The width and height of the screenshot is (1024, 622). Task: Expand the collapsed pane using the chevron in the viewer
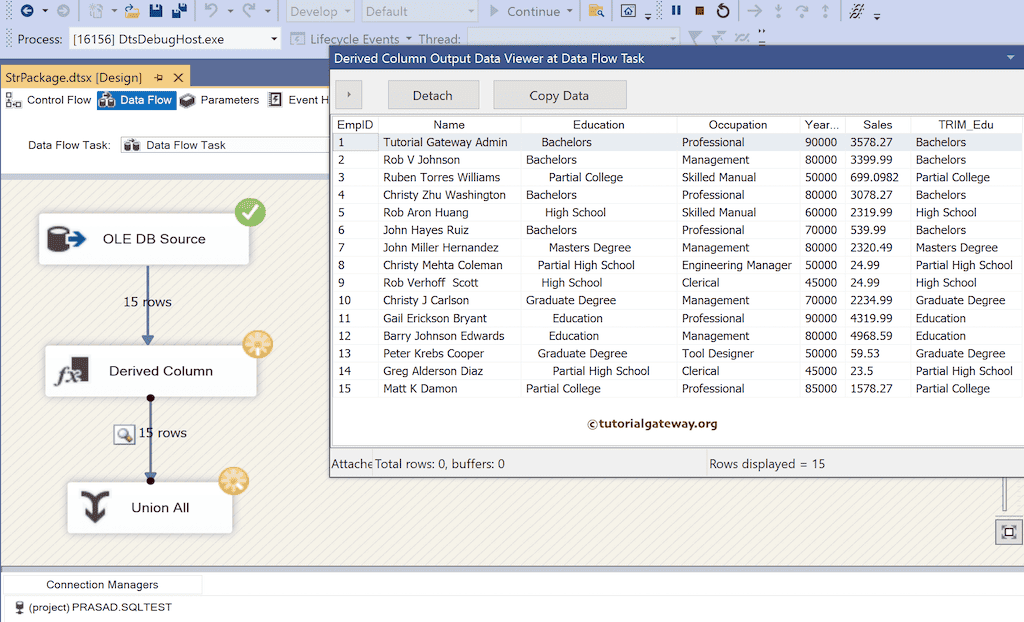coord(349,95)
